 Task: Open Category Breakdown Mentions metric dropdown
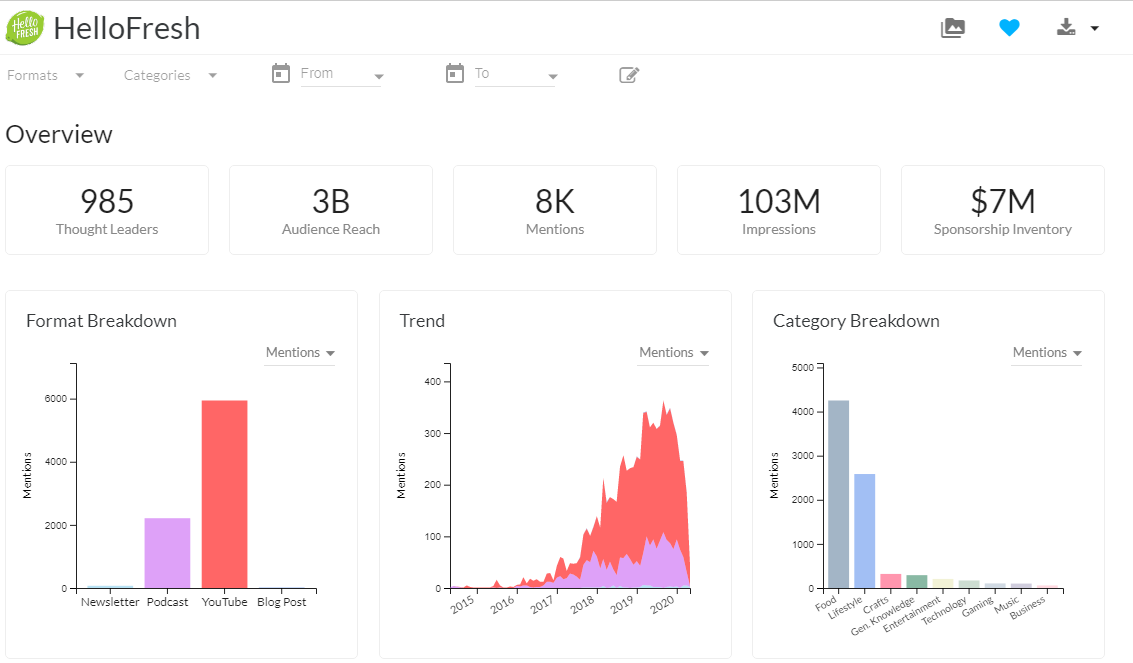coord(1047,353)
